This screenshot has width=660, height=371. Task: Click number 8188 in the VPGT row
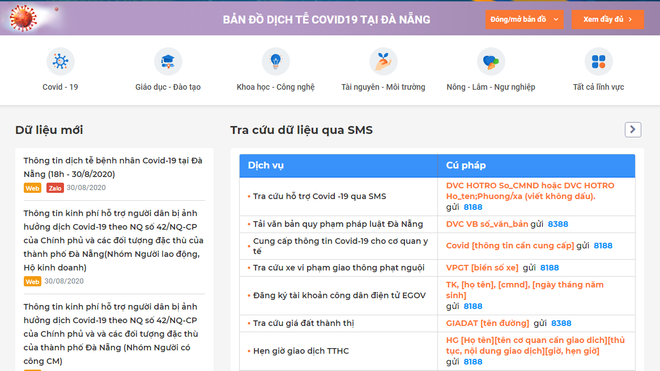[x=549, y=268]
